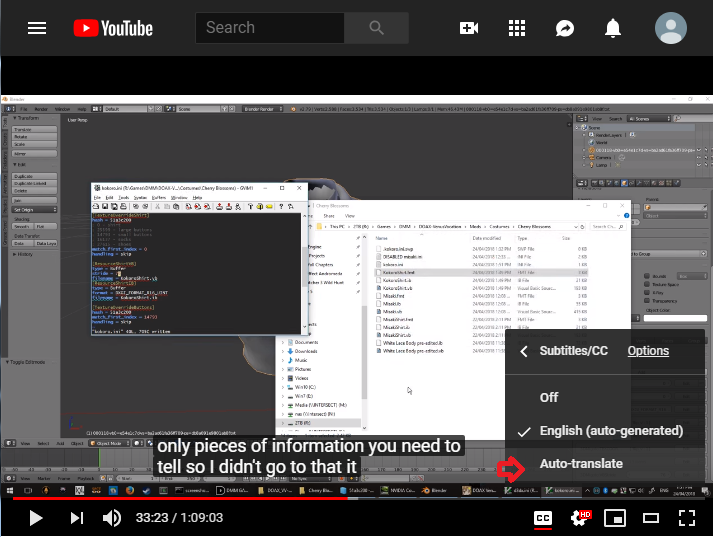This screenshot has height=537, width=713.
Task: Click the Rotate button in the Blender panel
Action: 35,137
